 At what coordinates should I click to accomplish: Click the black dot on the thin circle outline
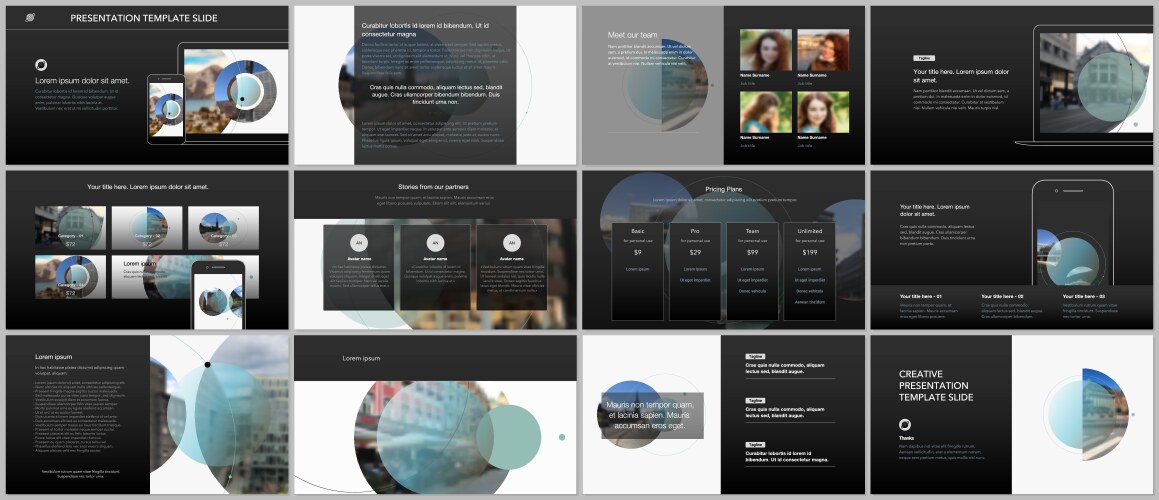(x=208, y=364)
